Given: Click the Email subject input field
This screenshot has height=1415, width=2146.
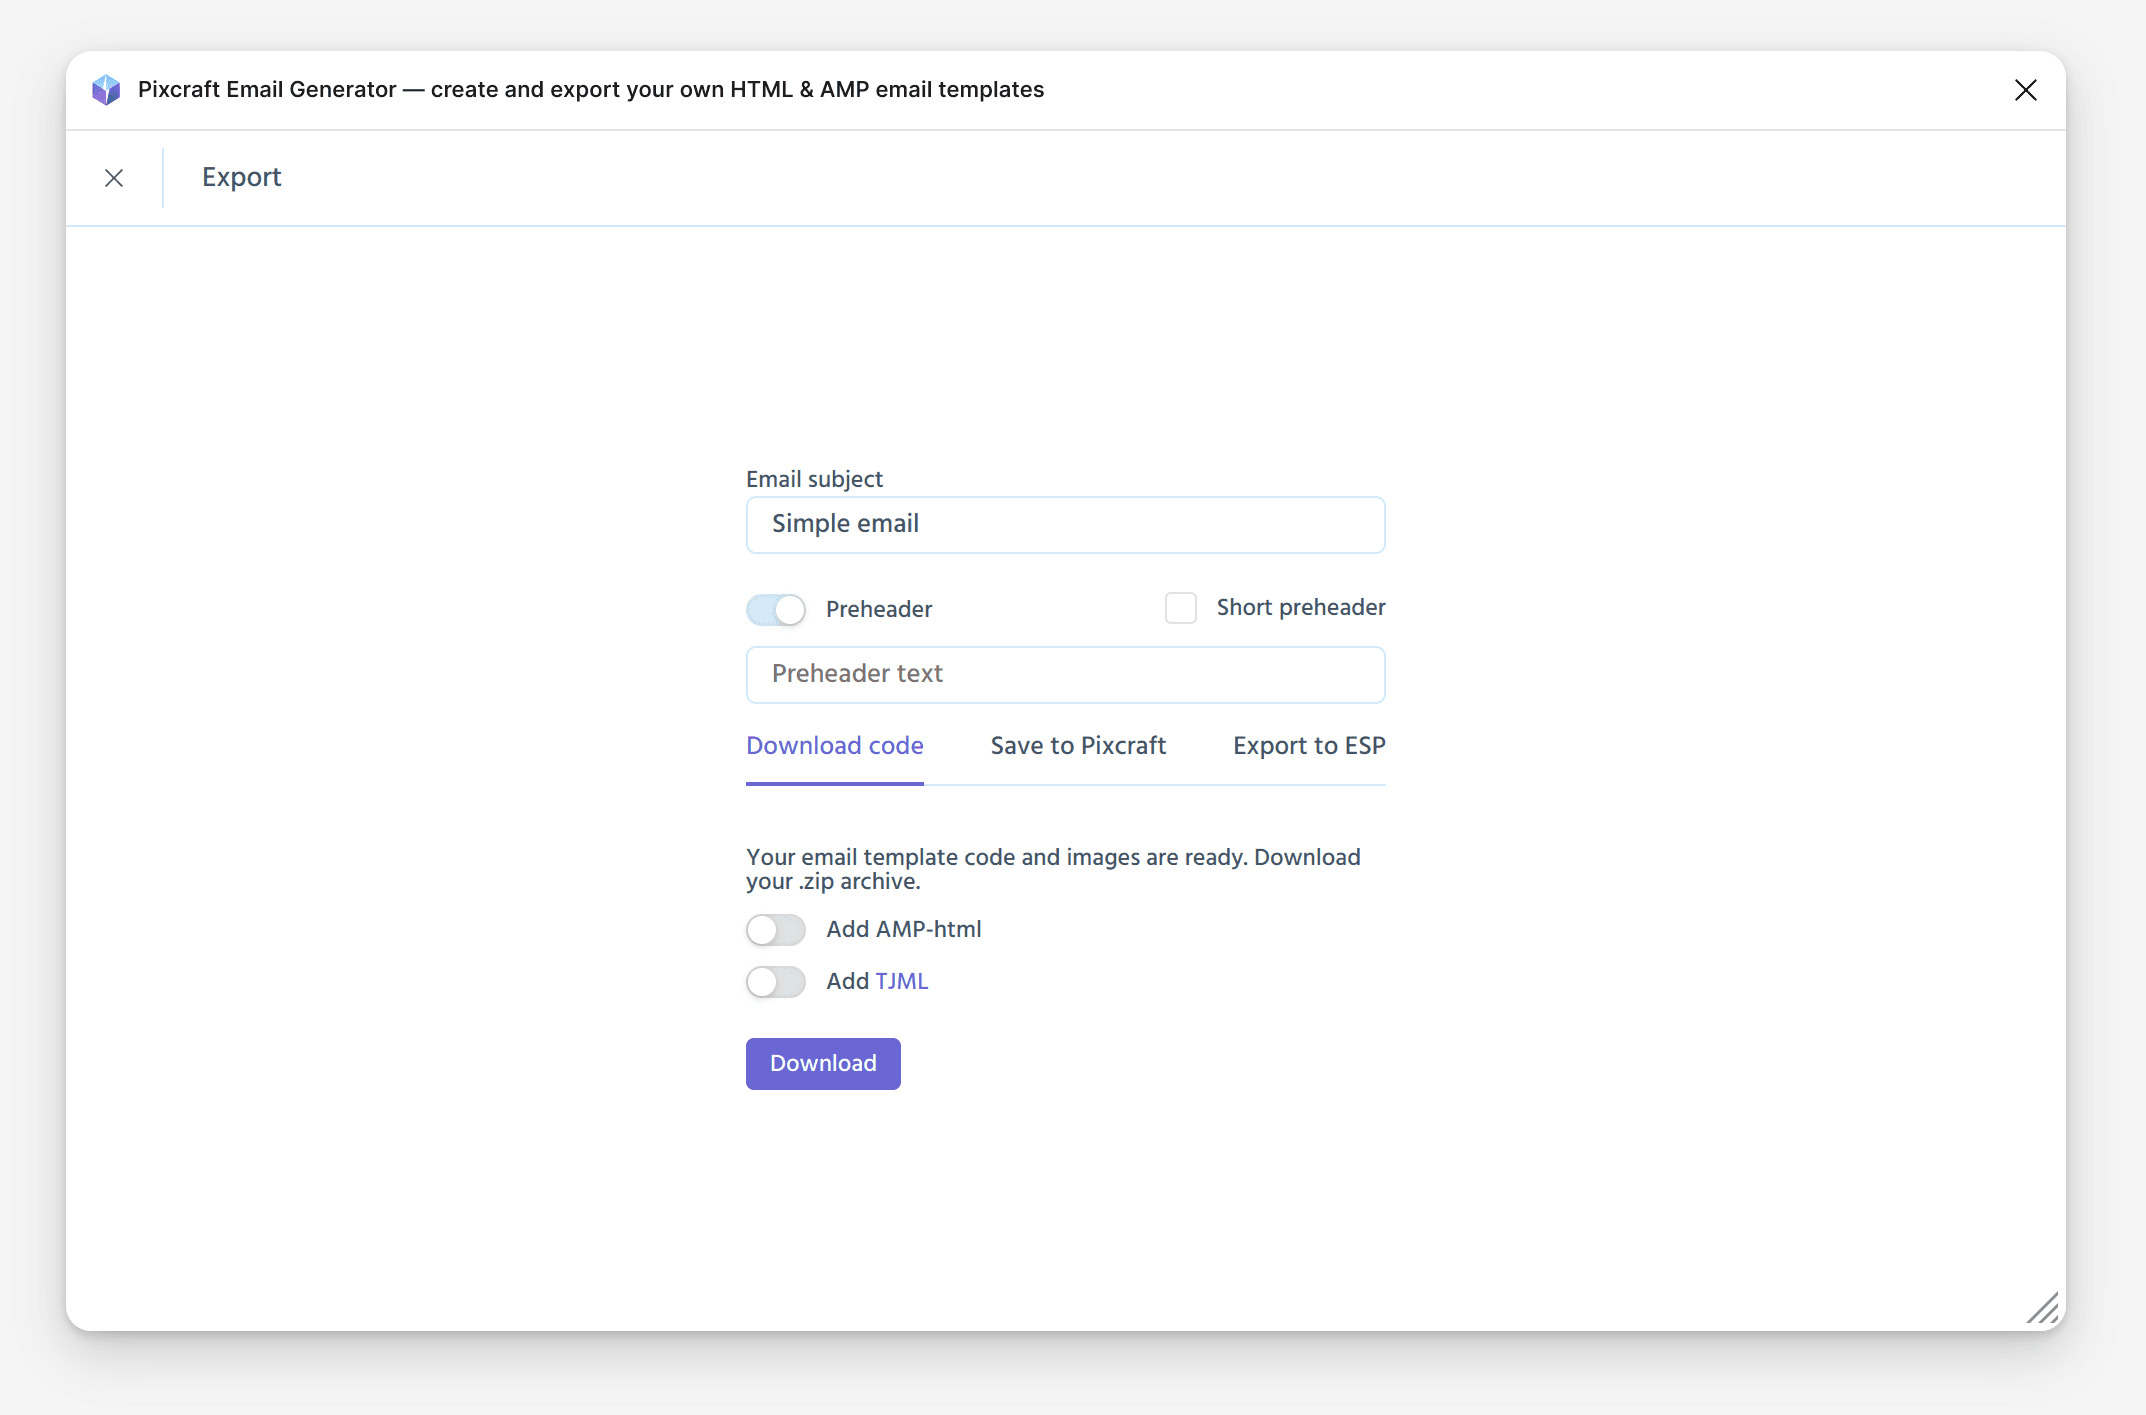Looking at the screenshot, I should (x=1065, y=525).
